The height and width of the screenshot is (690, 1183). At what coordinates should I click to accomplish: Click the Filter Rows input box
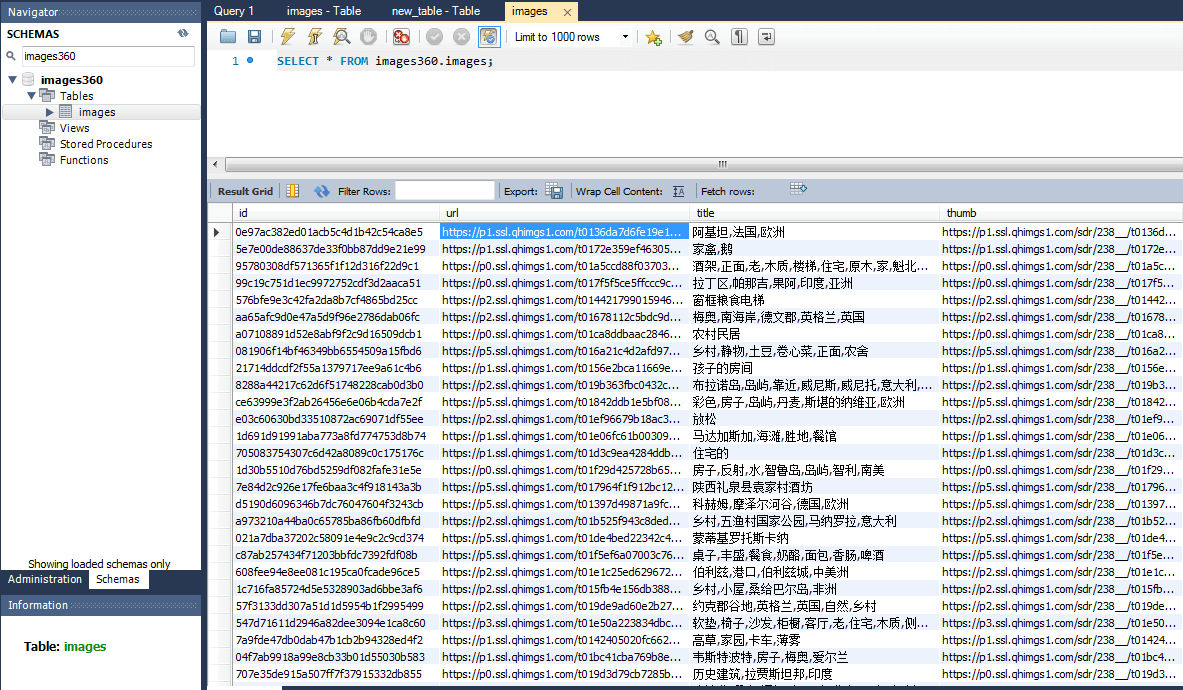(445, 192)
